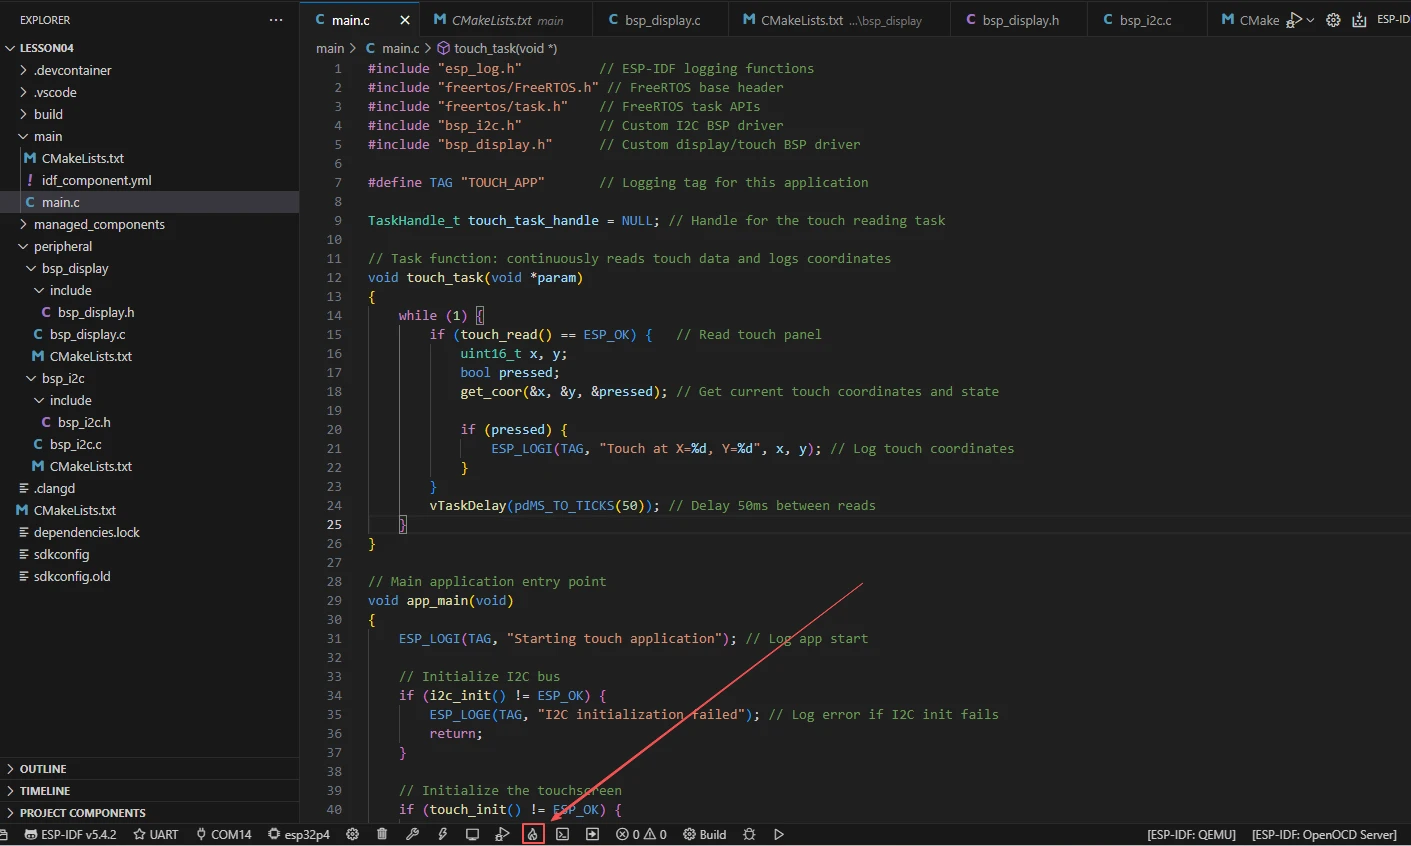Image resolution: width=1411 pixels, height=846 pixels.
Task: Click the lightning bolt flash device icon
Action: click(442, 834)
